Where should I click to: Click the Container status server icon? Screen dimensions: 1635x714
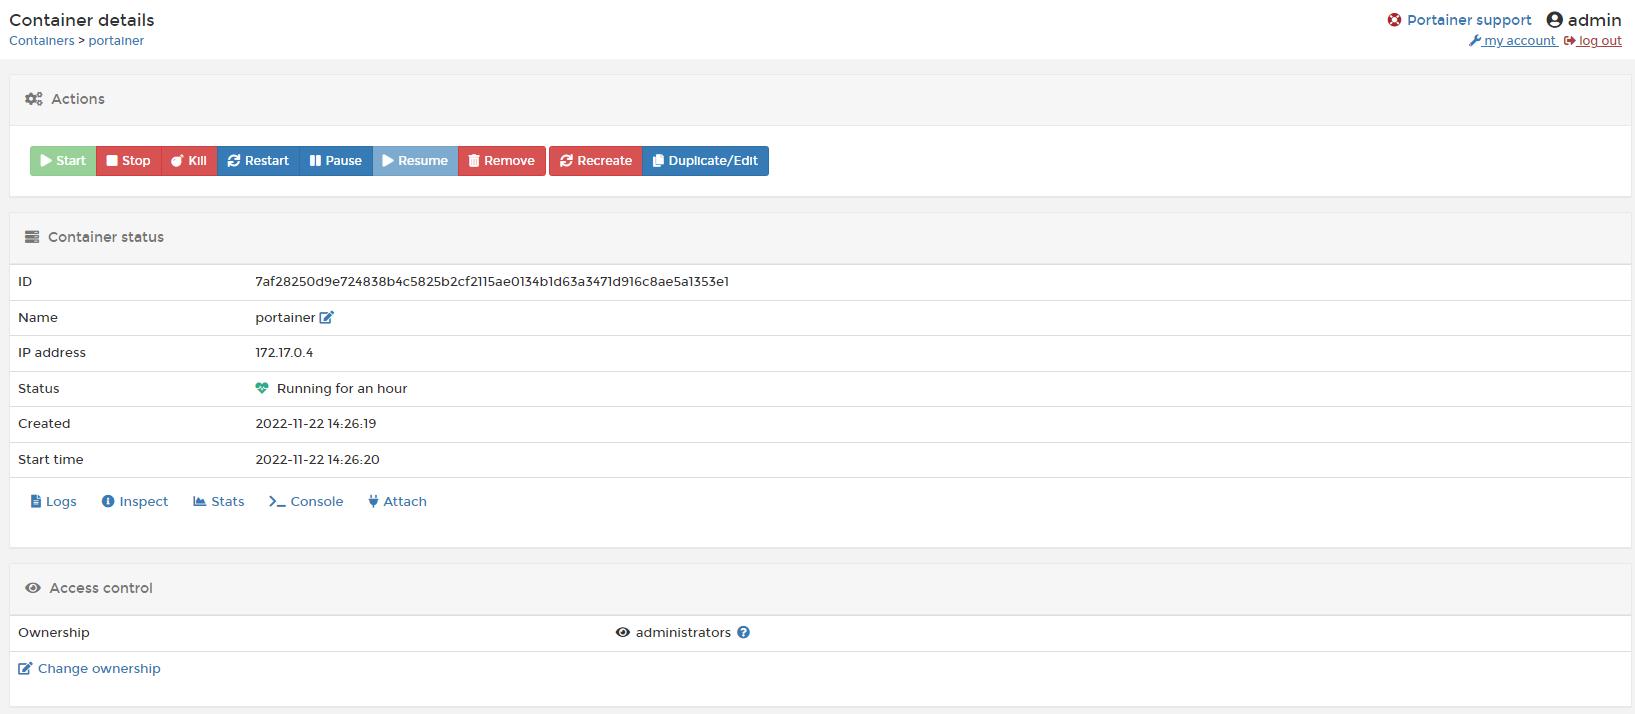[x=32, y=237]
